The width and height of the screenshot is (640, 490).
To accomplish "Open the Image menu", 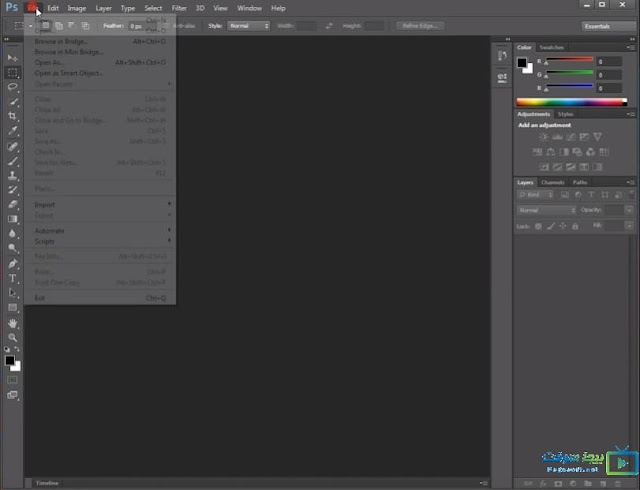I will click(x=76, y=8).
